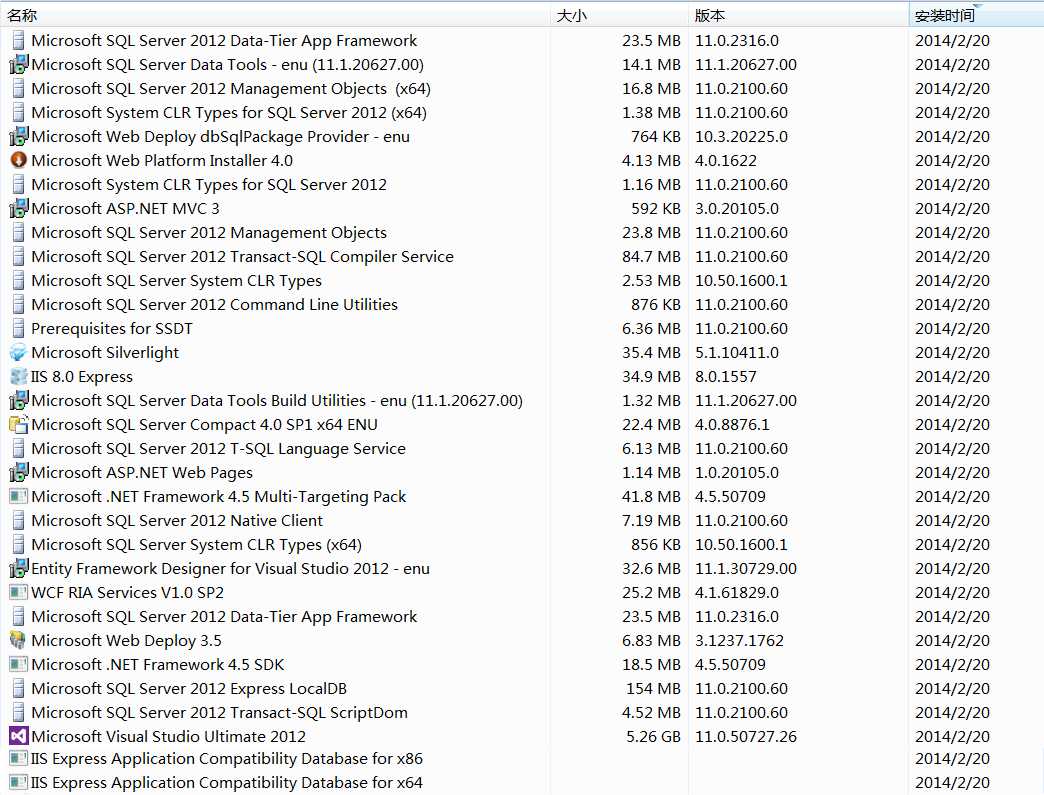Sort by the 大小 column header
Viewport: 1044px width, 795px height.
pyautogui.click(x=619, y=15)
